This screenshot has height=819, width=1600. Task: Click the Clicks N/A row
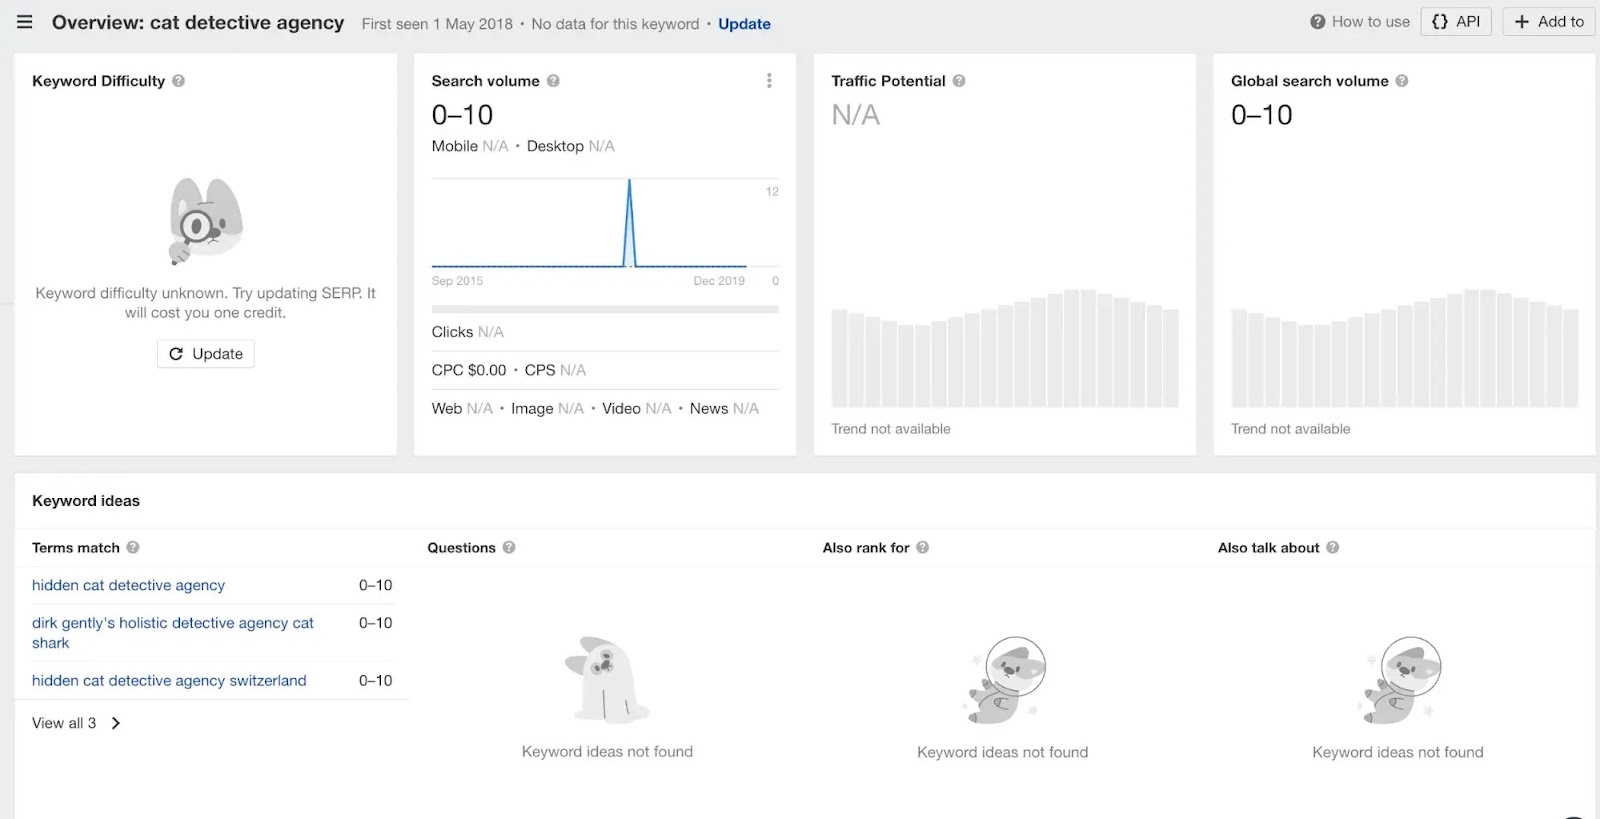click(x=605, y=332)
